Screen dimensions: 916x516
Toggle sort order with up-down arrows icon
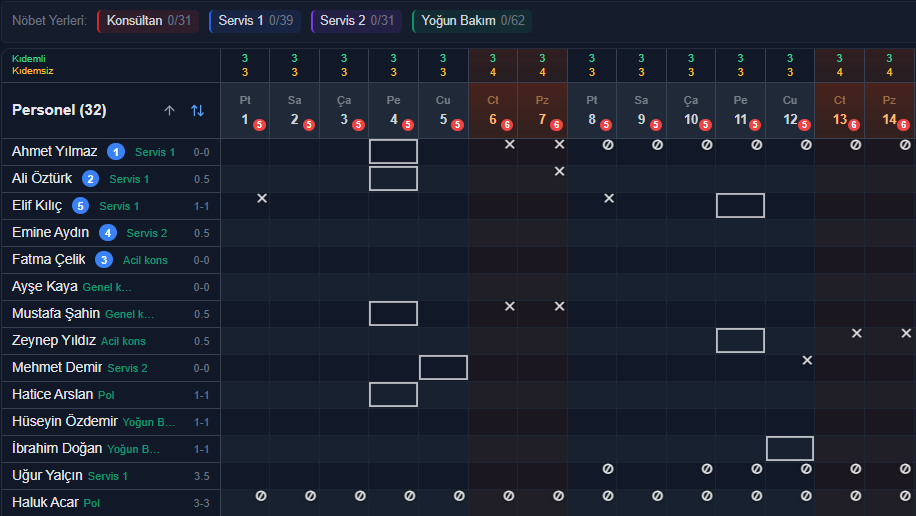tap(197, 110)
